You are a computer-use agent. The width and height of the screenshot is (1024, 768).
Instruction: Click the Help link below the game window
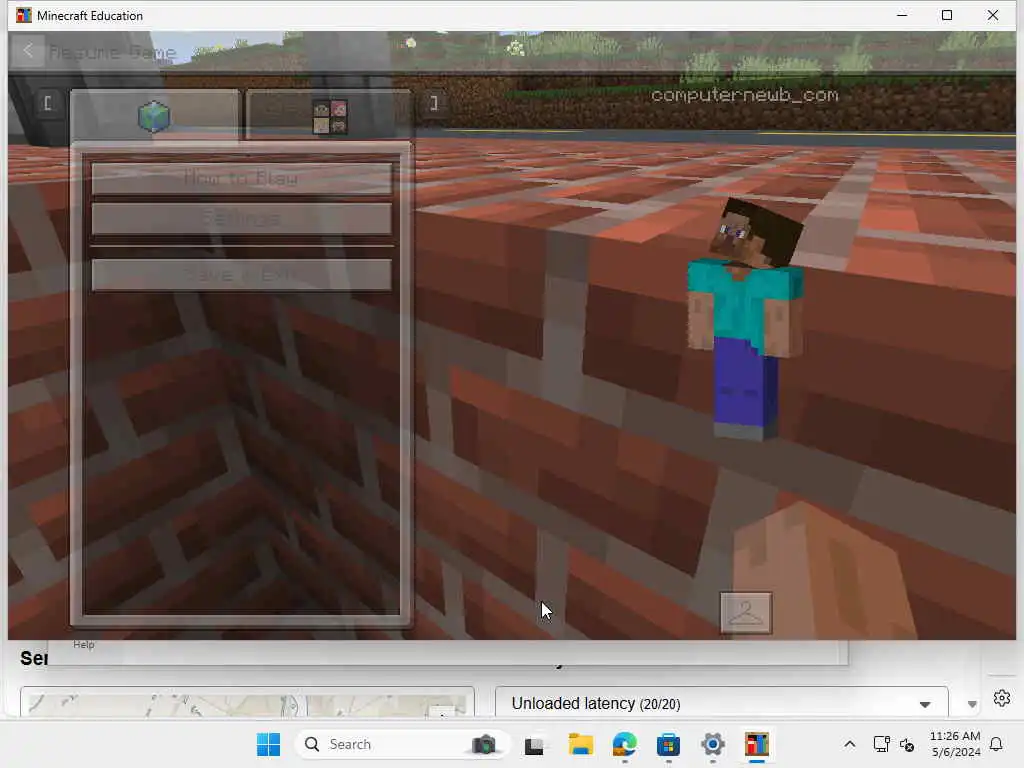(84, 645)
